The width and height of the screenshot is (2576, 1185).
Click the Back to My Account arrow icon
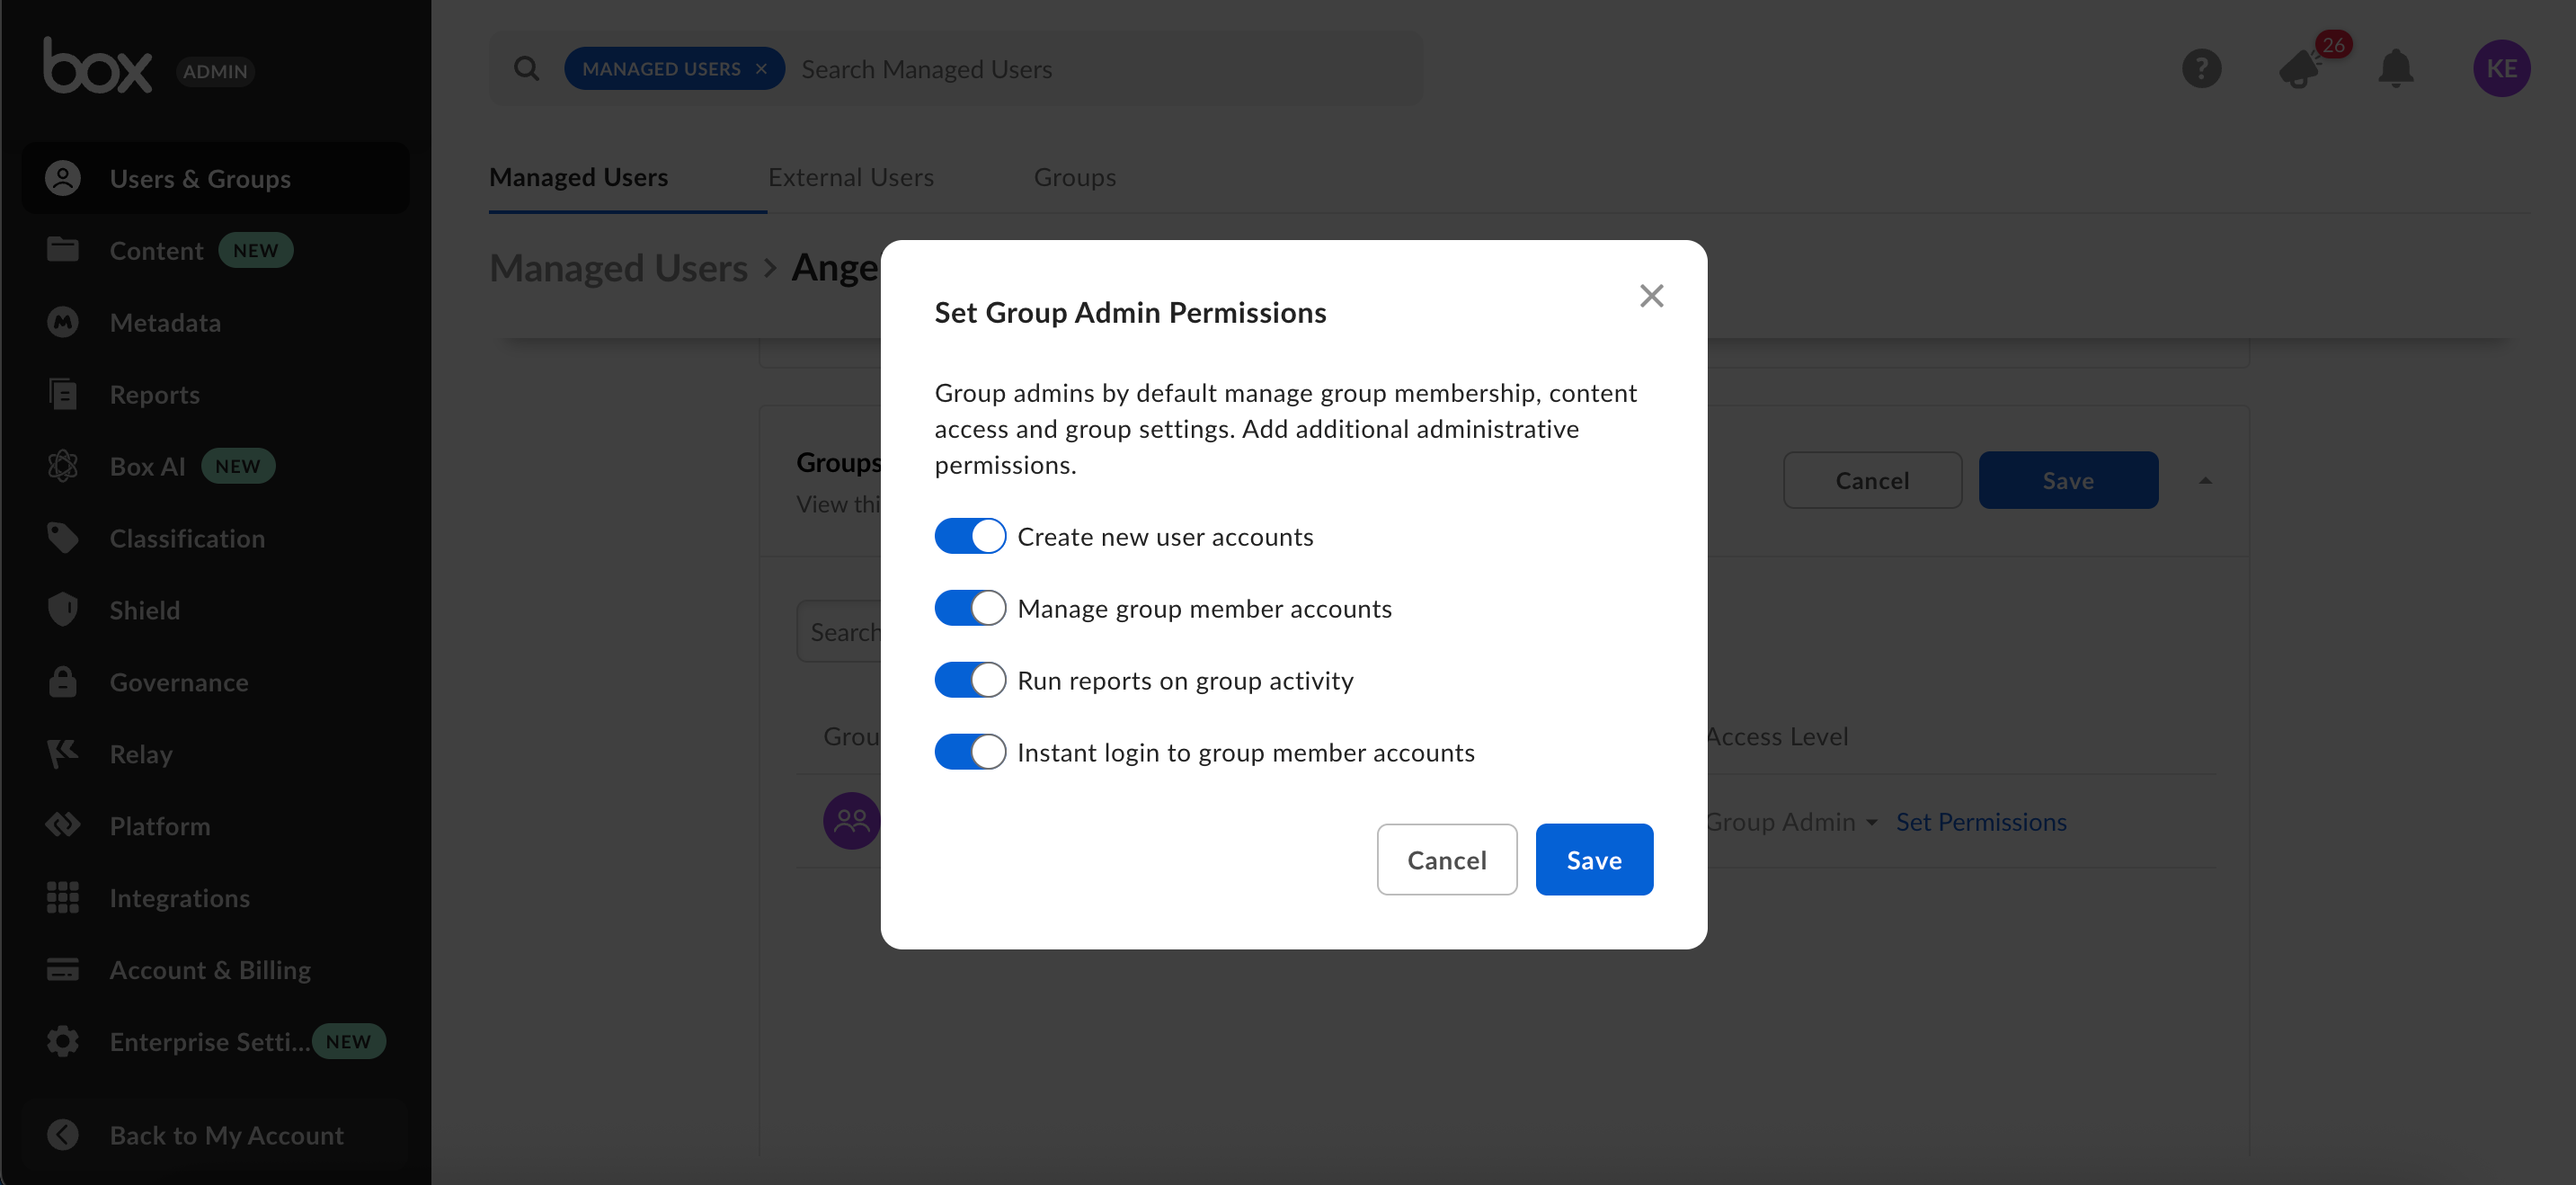(x=63, y=1134)
